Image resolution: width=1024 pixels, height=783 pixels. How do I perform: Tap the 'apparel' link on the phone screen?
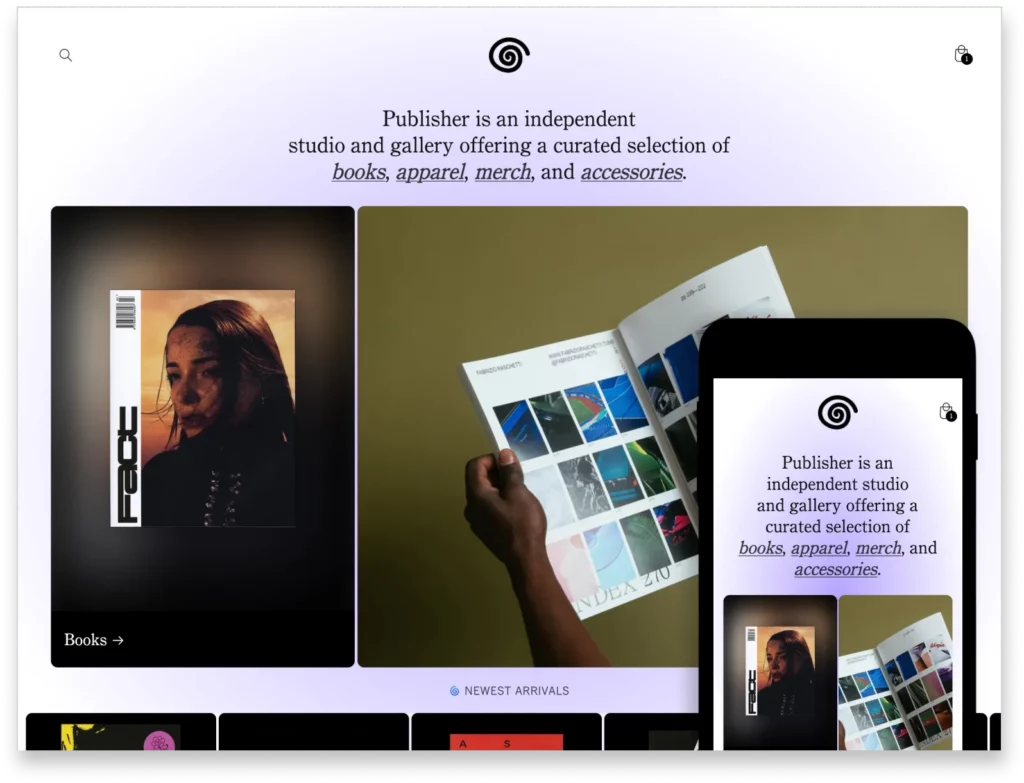(x=820, y=548)
